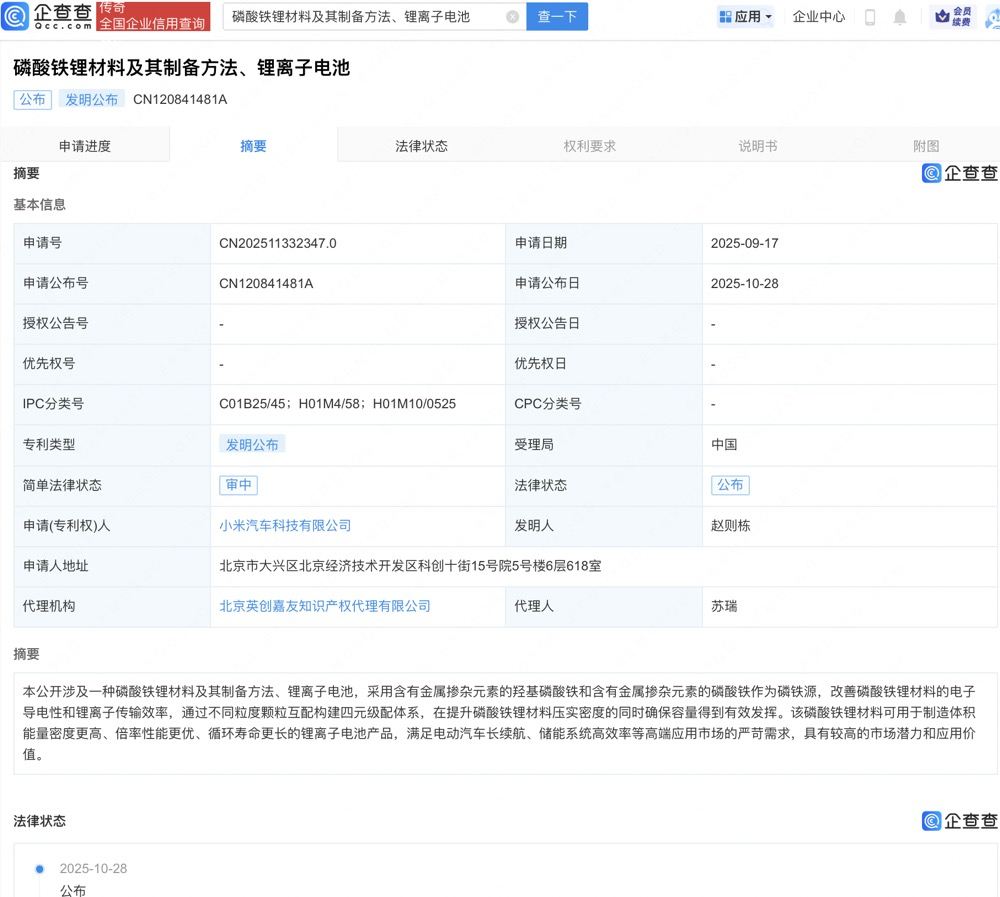
Task: Open 北京英创嘉友知识产权代理有限公司 agency link
Action: 325,606
